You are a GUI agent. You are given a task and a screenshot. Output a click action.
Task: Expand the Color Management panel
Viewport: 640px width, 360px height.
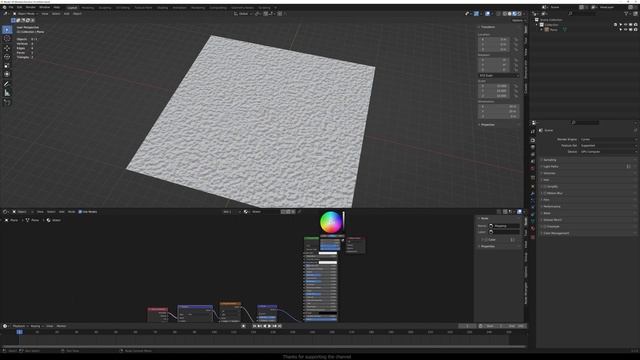coord(556,233)
